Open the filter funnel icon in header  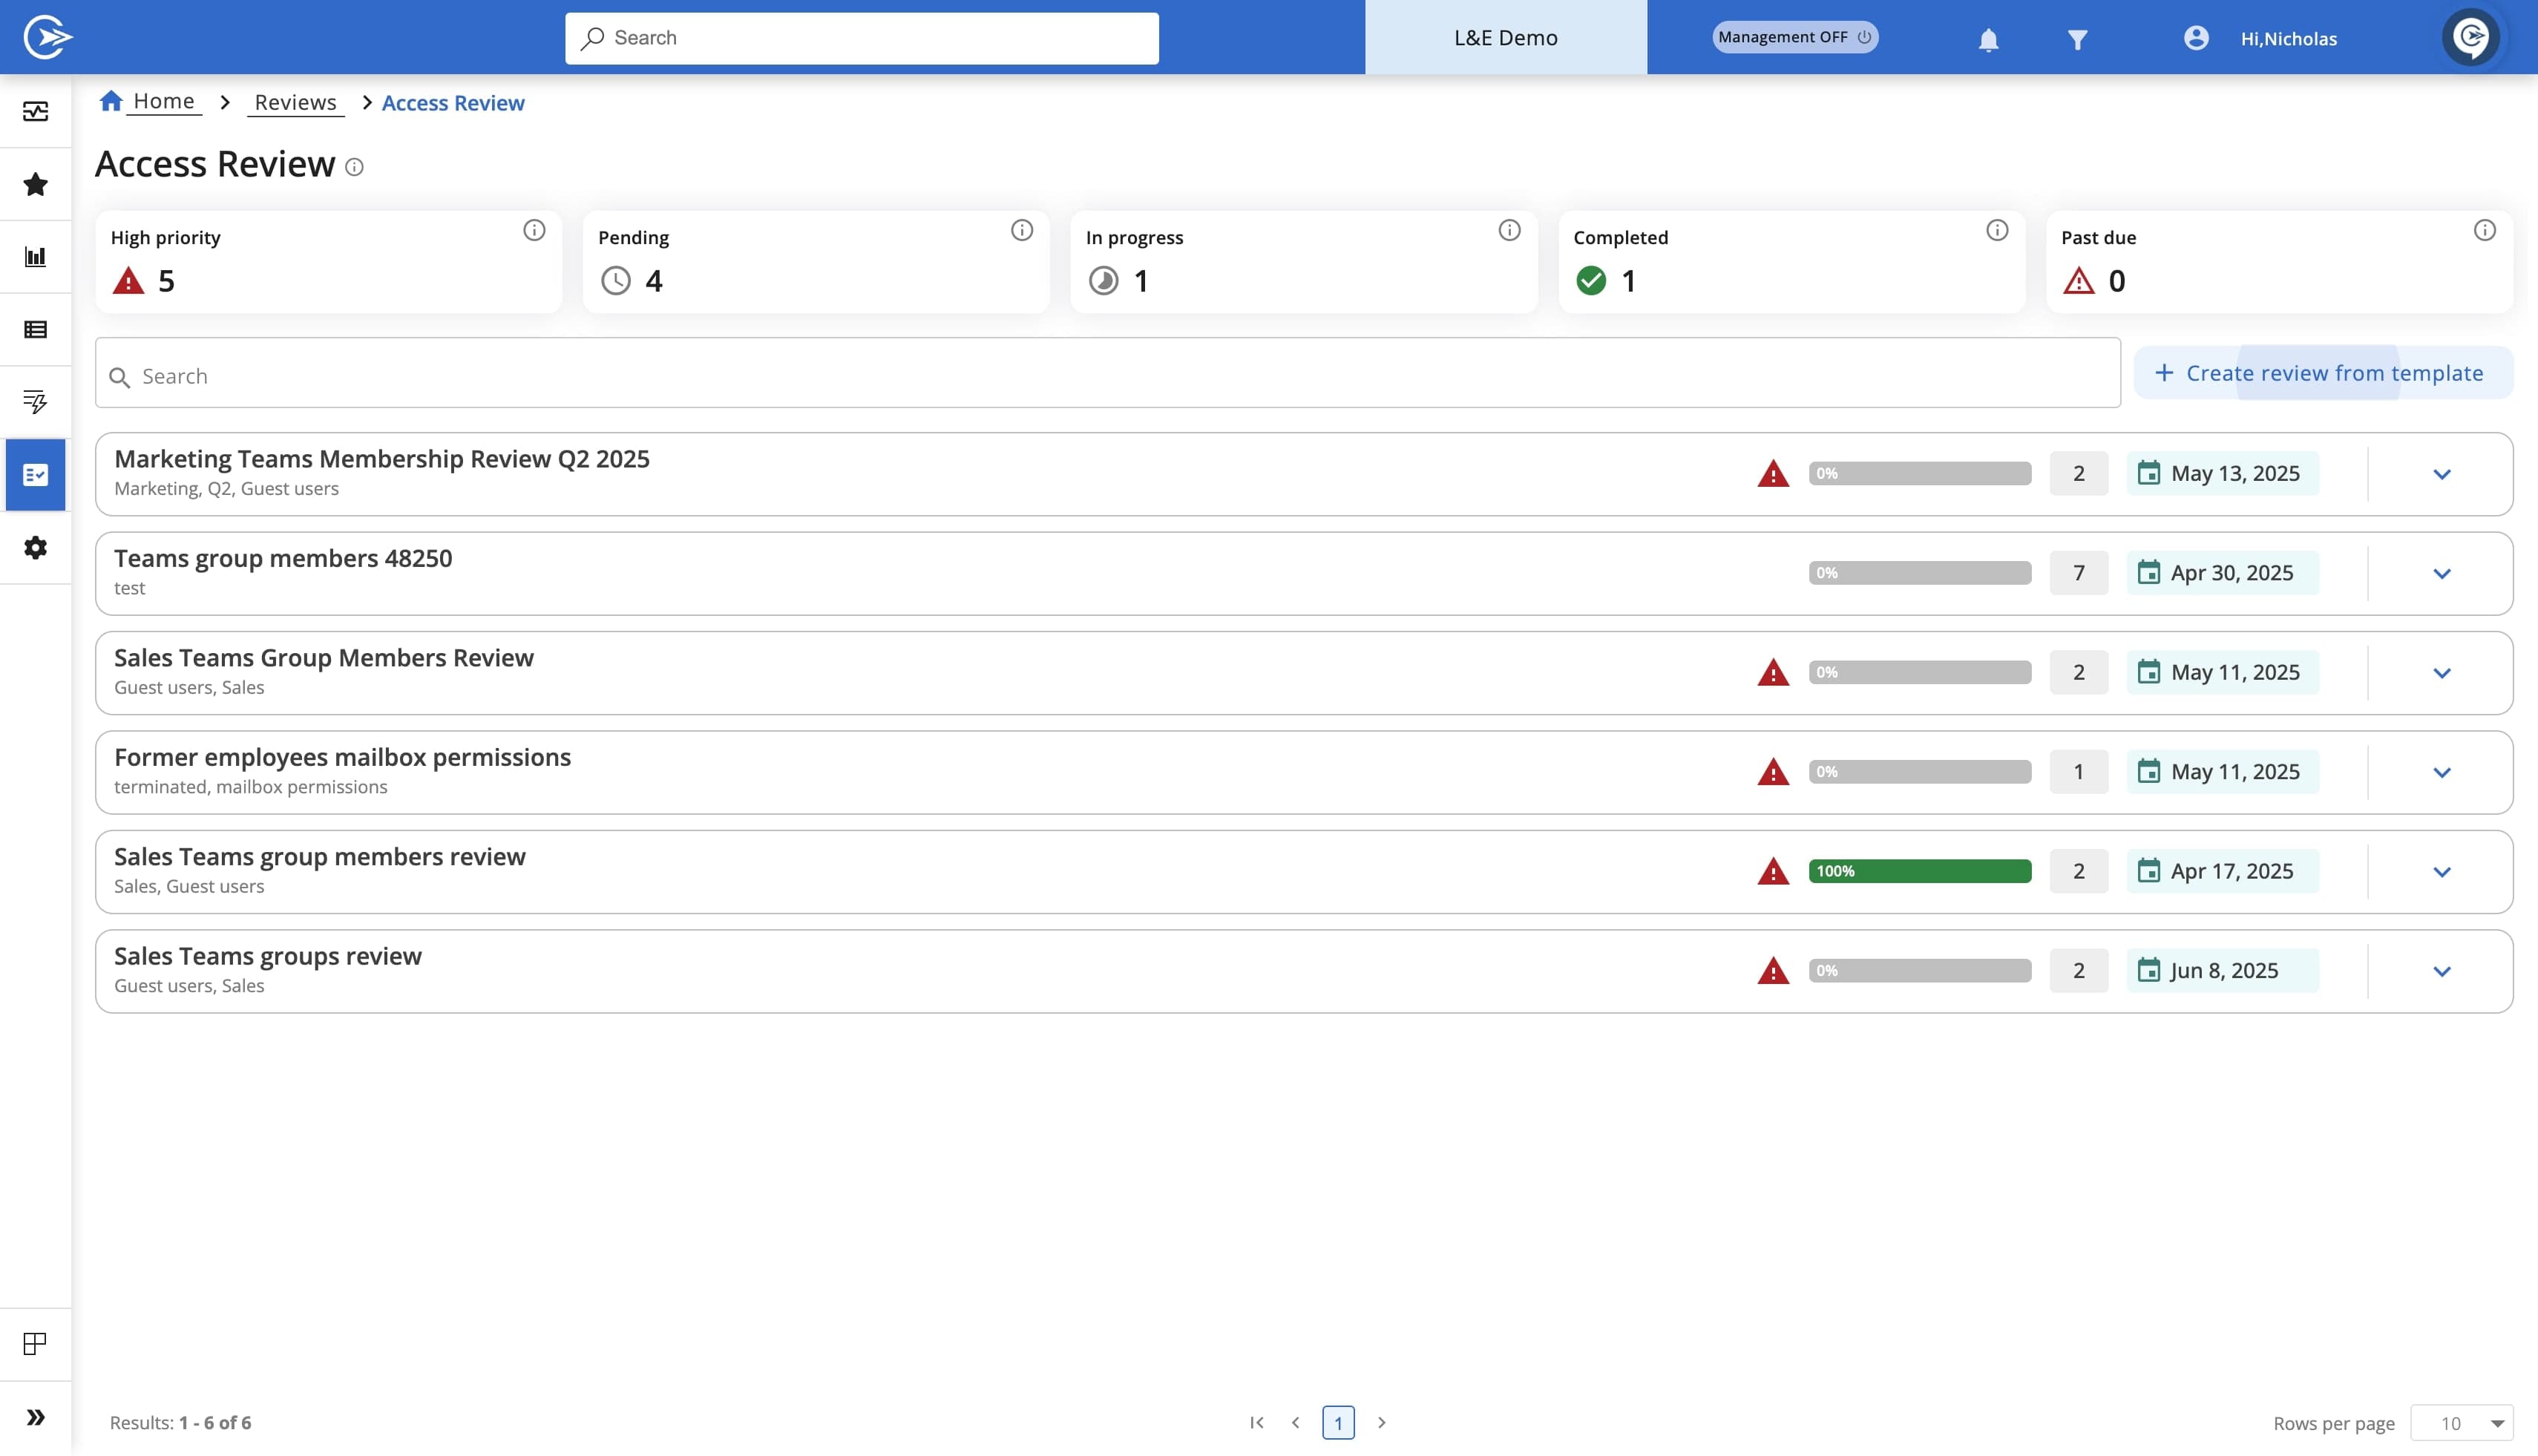(2077, 39)
